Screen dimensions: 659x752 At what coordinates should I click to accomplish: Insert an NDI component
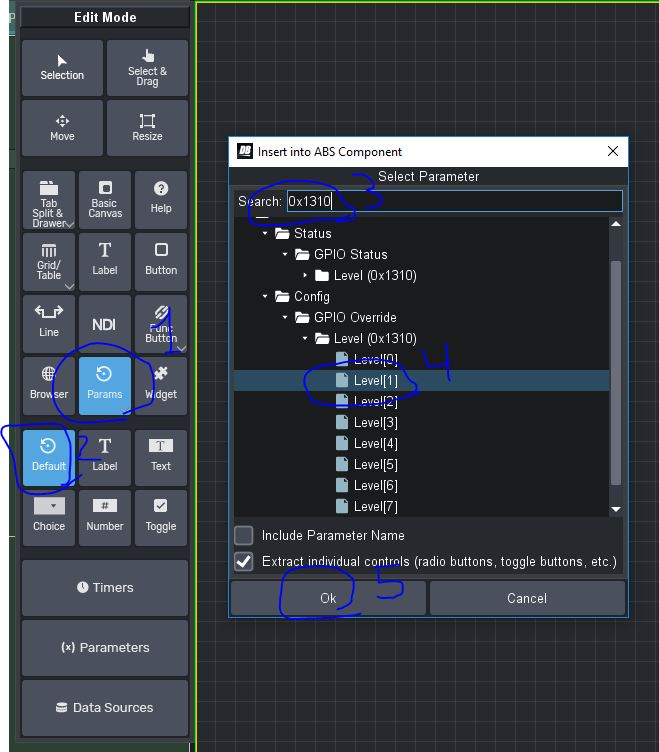[105, 324]
